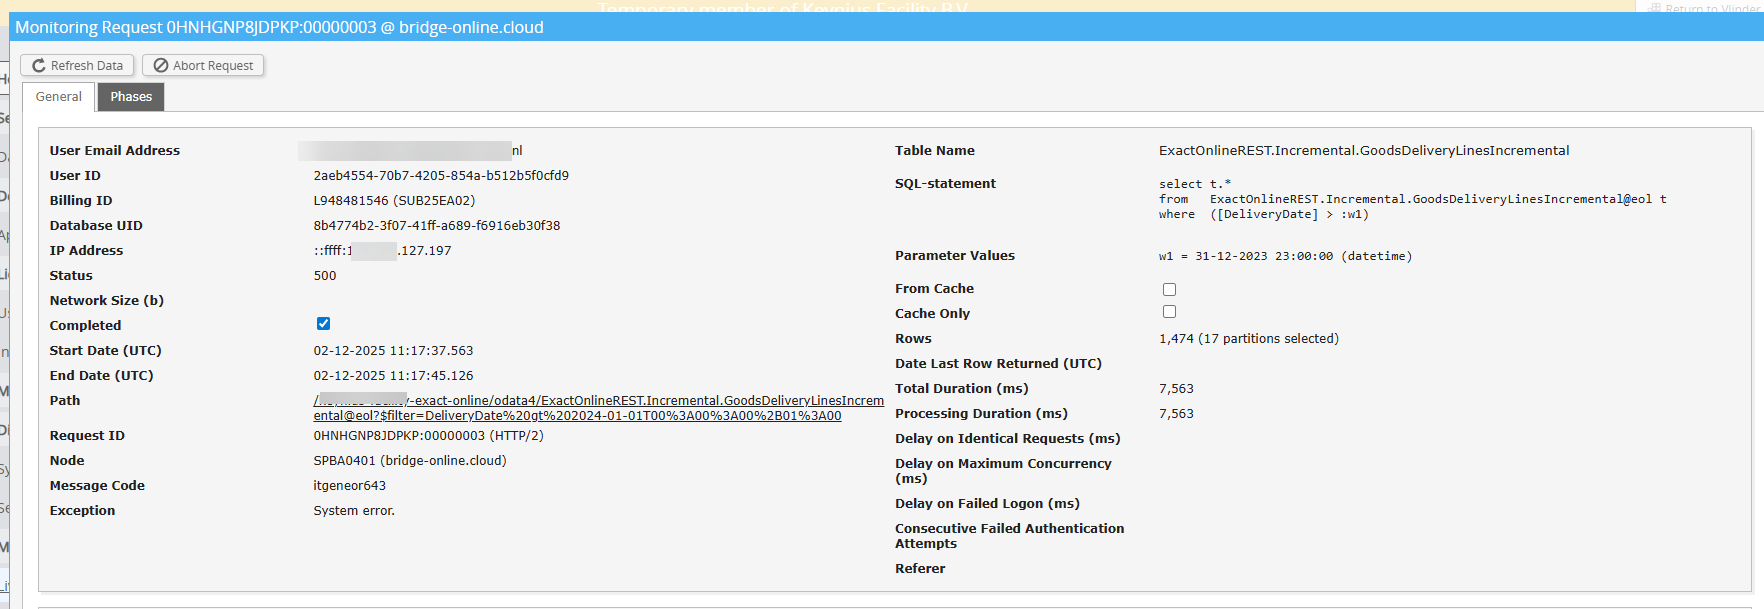Screen dimensions: 1764x609
Task: Click the Table Name value text
Action: (x=1363, y=151)
